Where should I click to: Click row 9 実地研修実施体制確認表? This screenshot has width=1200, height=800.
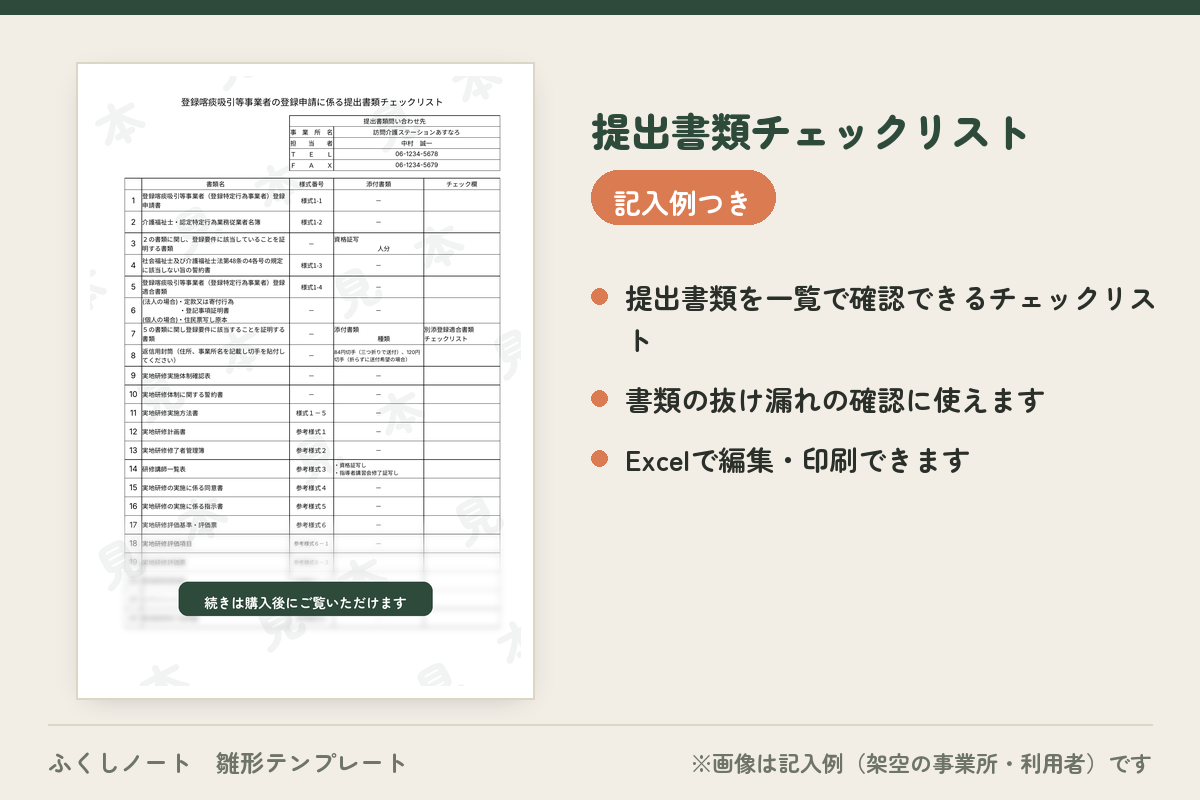[x=215, y=376]
